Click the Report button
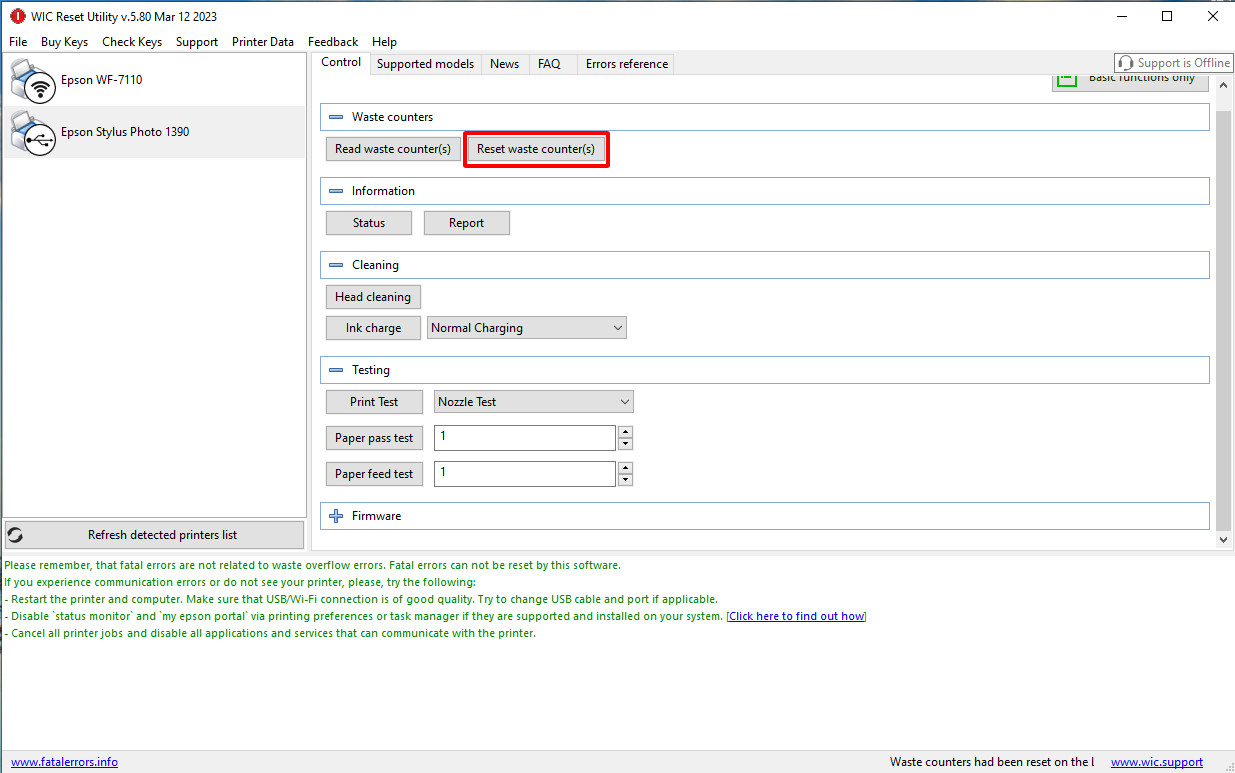Screen dimensions: 1235x773 coord(466,223)
